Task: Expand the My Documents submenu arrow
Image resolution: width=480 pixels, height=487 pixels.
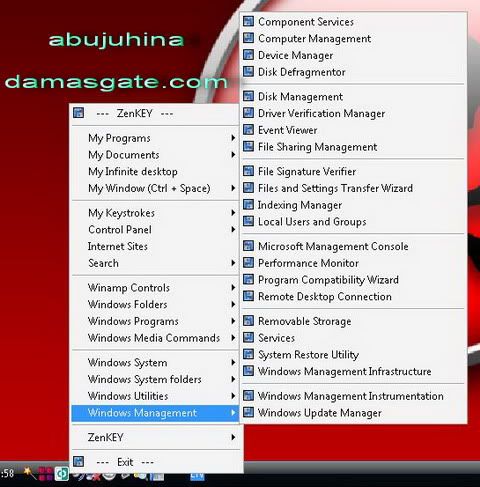Action: (233, 154)
